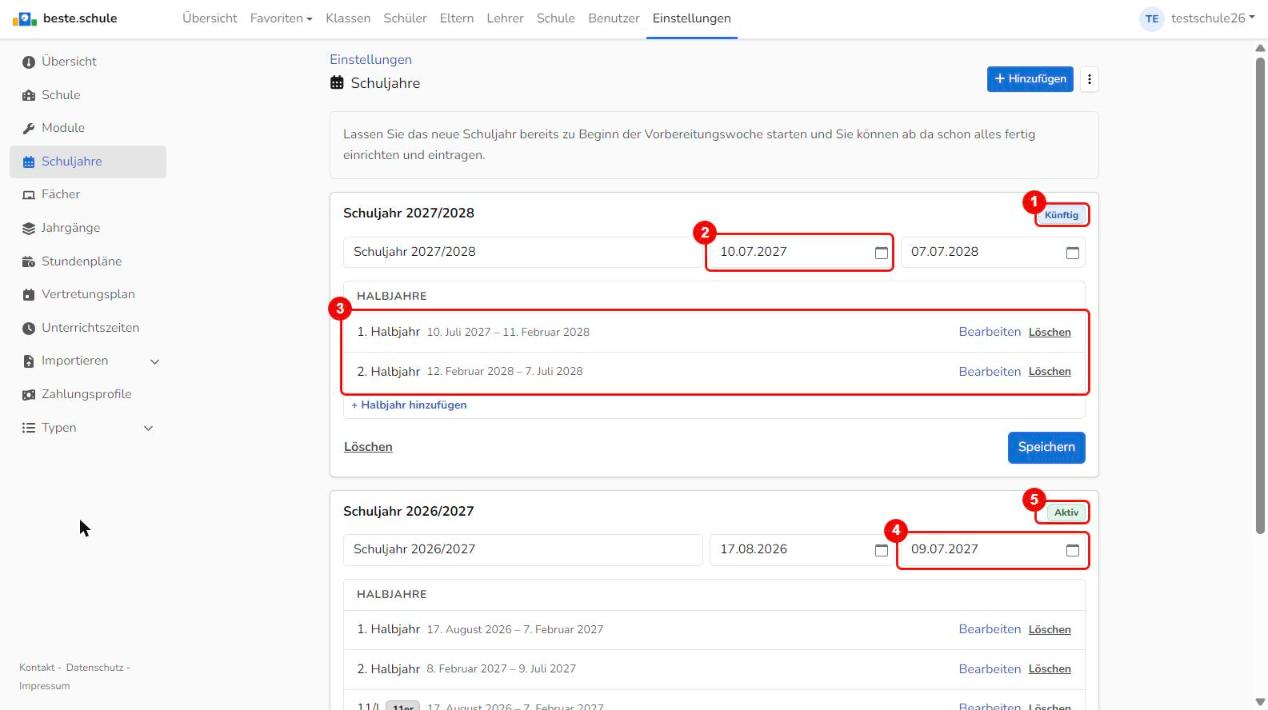Screen dimensions: 1268x710
Task: Open the Eltern tab
Action: point(457,18)
